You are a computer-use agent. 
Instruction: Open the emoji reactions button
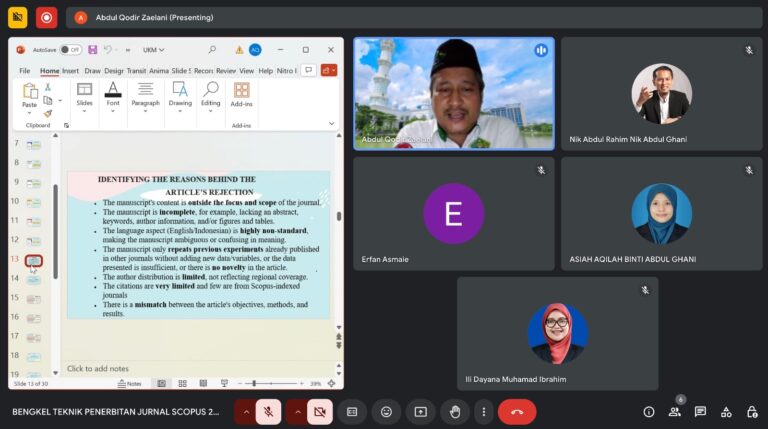click(x=386, y=411)
